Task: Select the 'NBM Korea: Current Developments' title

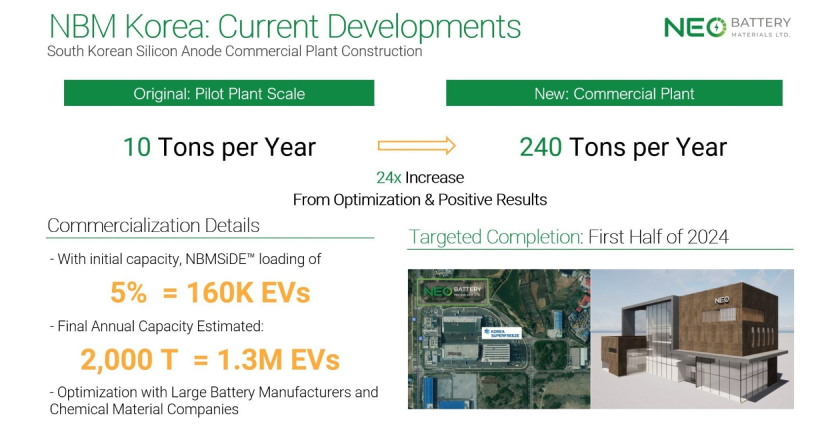Action: [284, 26]
